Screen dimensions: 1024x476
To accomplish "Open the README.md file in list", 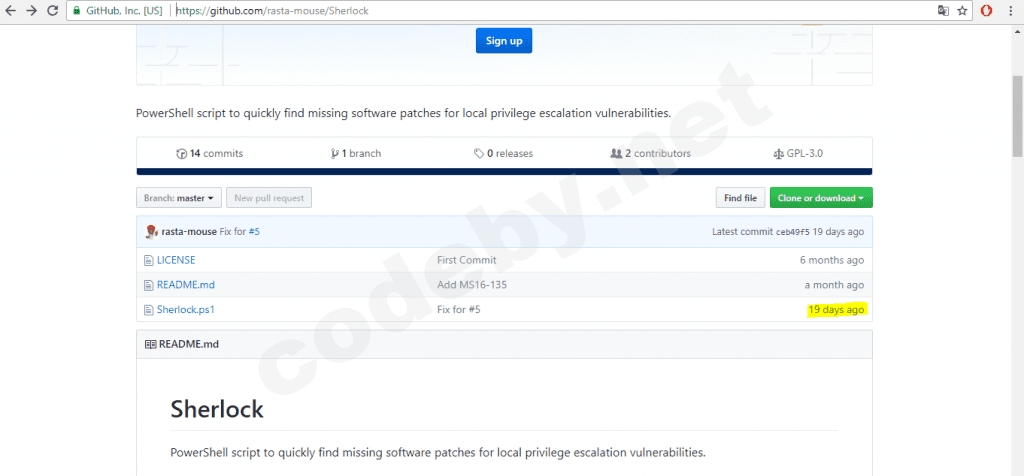I will tap(185, 285).
